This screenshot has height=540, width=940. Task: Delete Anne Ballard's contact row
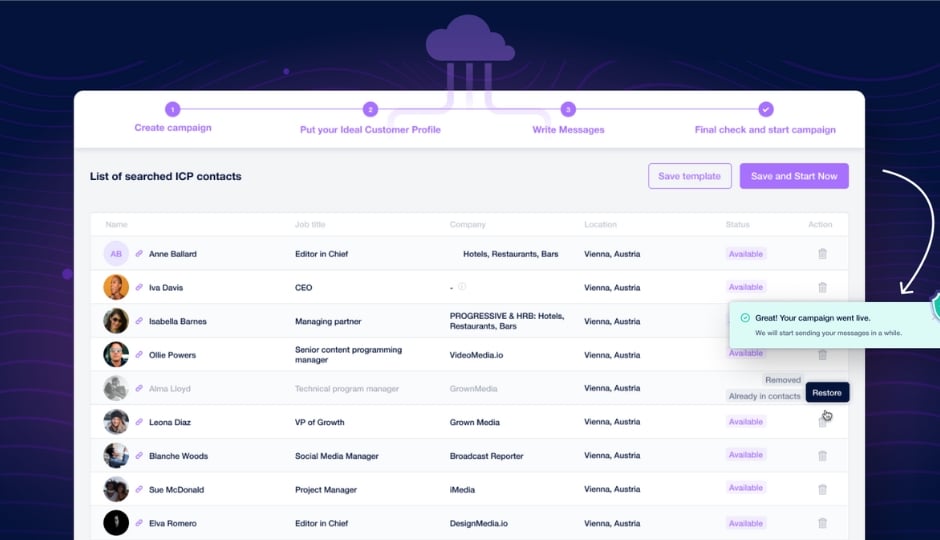pos(822,254)
